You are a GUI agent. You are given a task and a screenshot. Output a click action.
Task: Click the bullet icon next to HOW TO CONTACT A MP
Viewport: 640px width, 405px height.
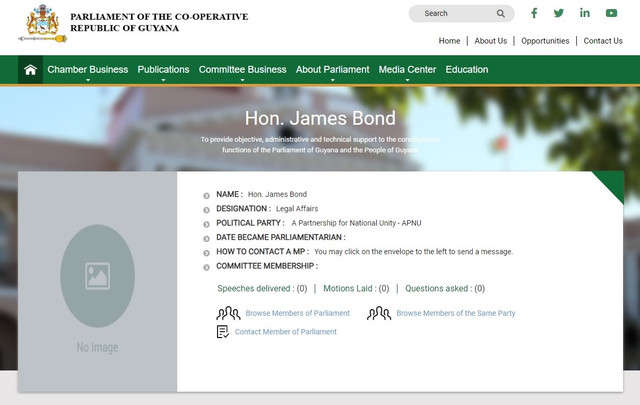(x=207, y=253)
